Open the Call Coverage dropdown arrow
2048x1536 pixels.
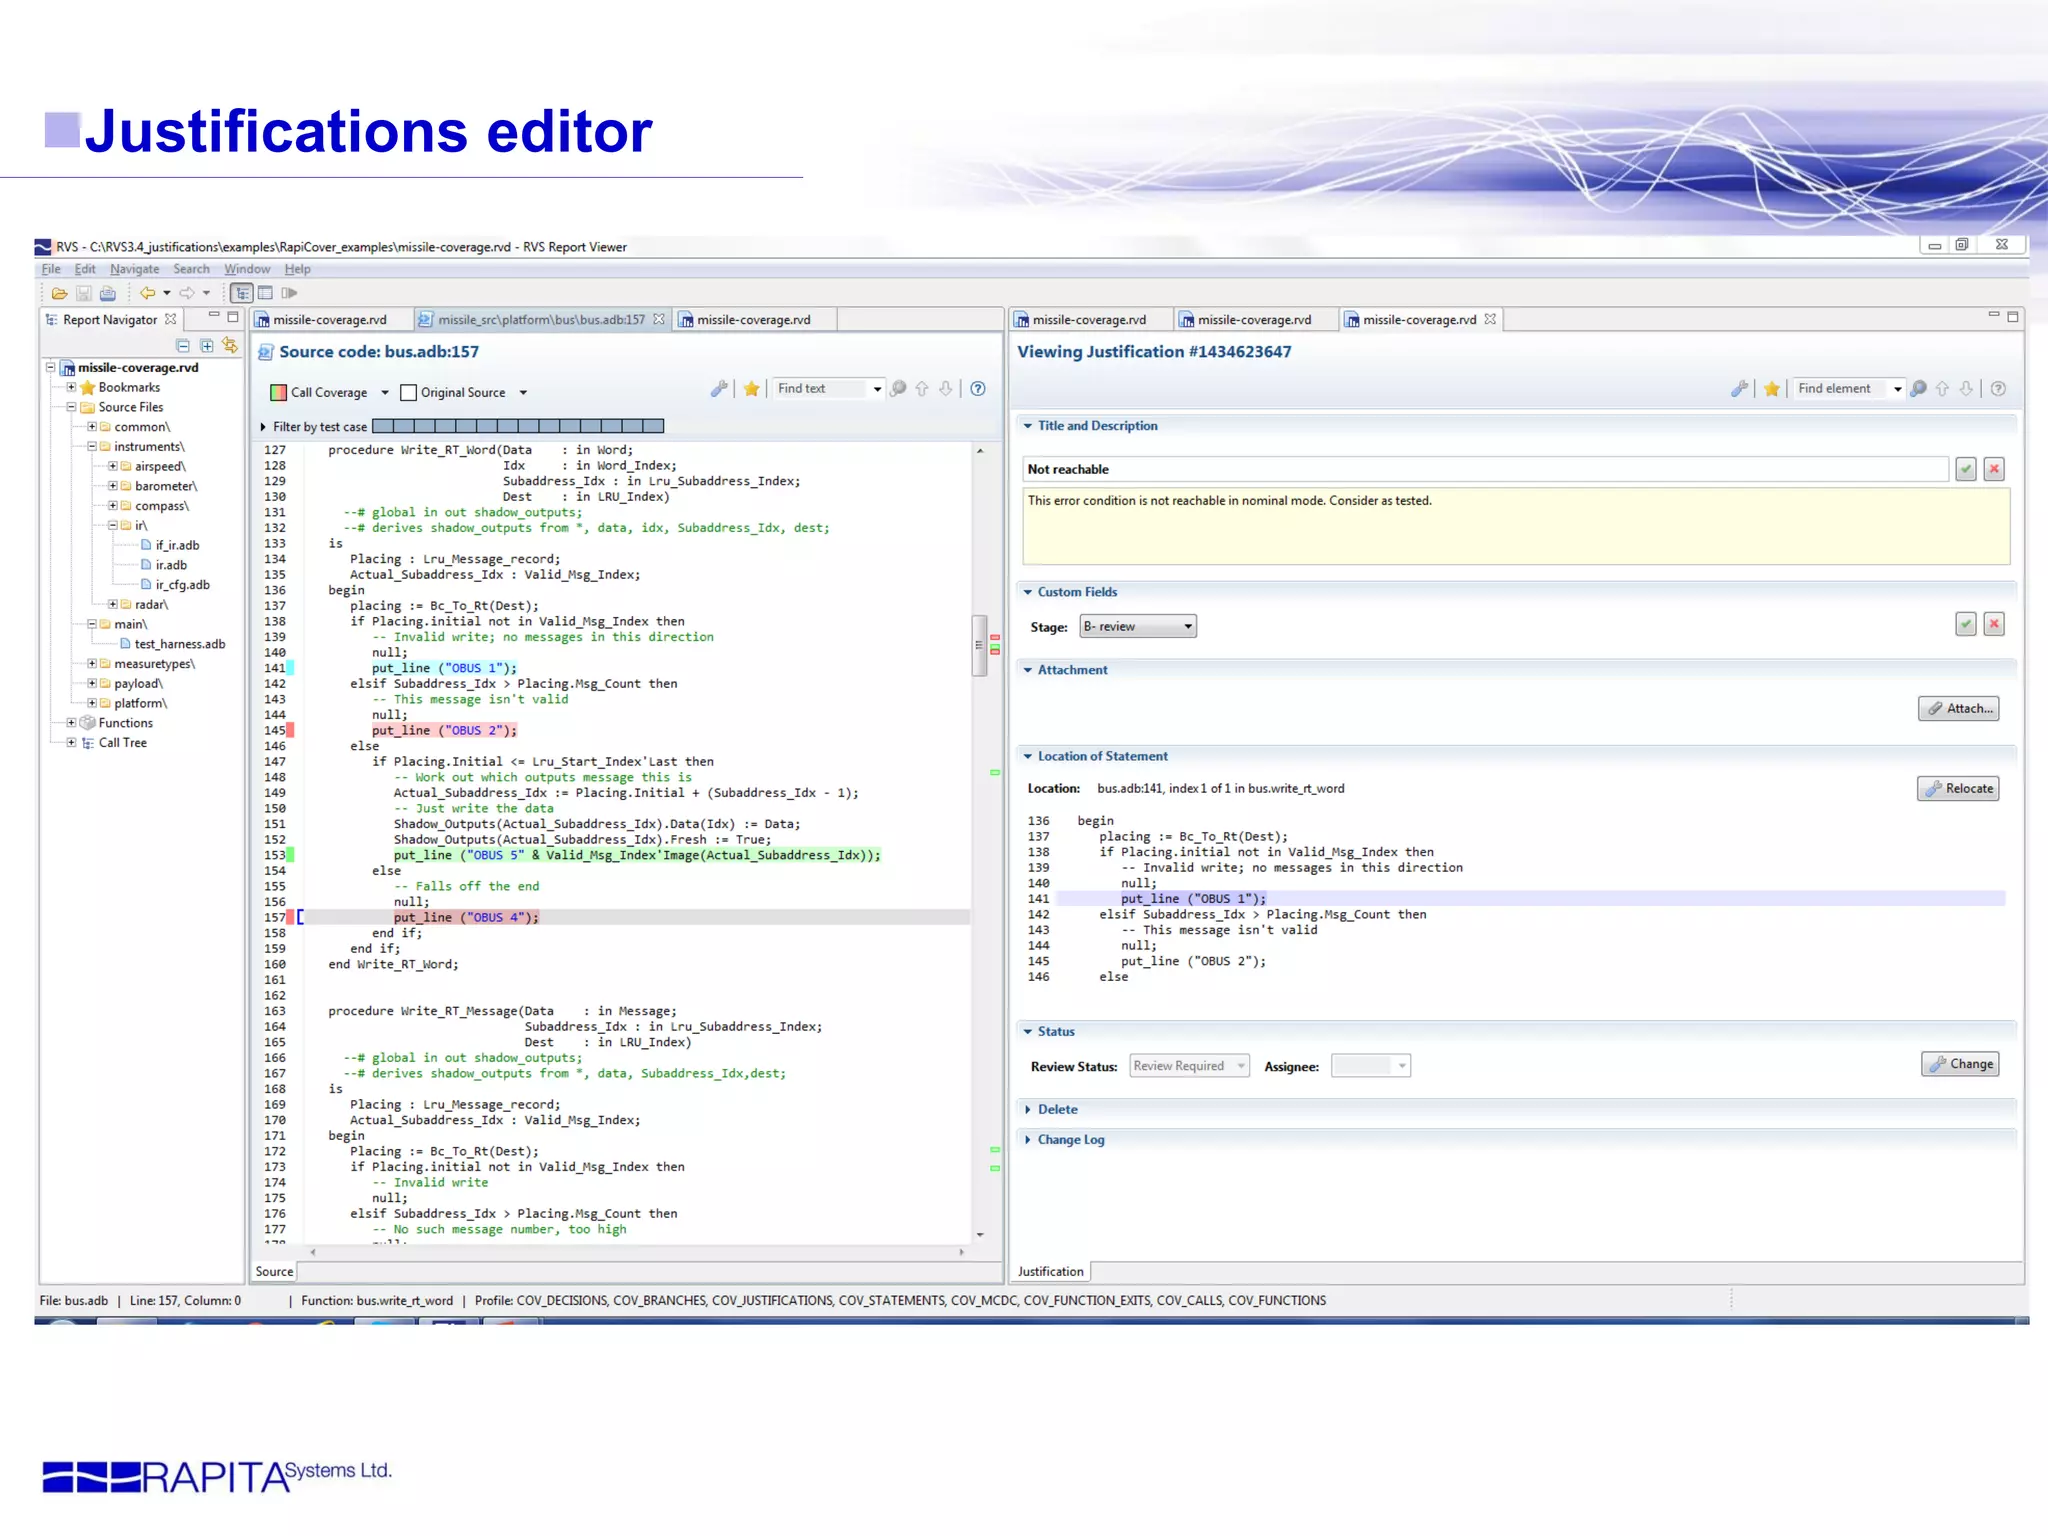(x=385, y=393)
